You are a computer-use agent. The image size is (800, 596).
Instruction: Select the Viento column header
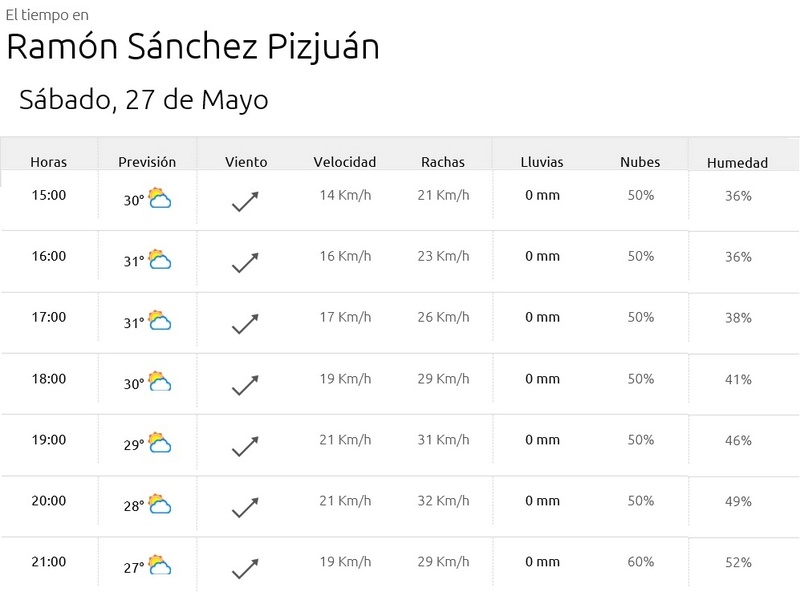pos(246,162)
